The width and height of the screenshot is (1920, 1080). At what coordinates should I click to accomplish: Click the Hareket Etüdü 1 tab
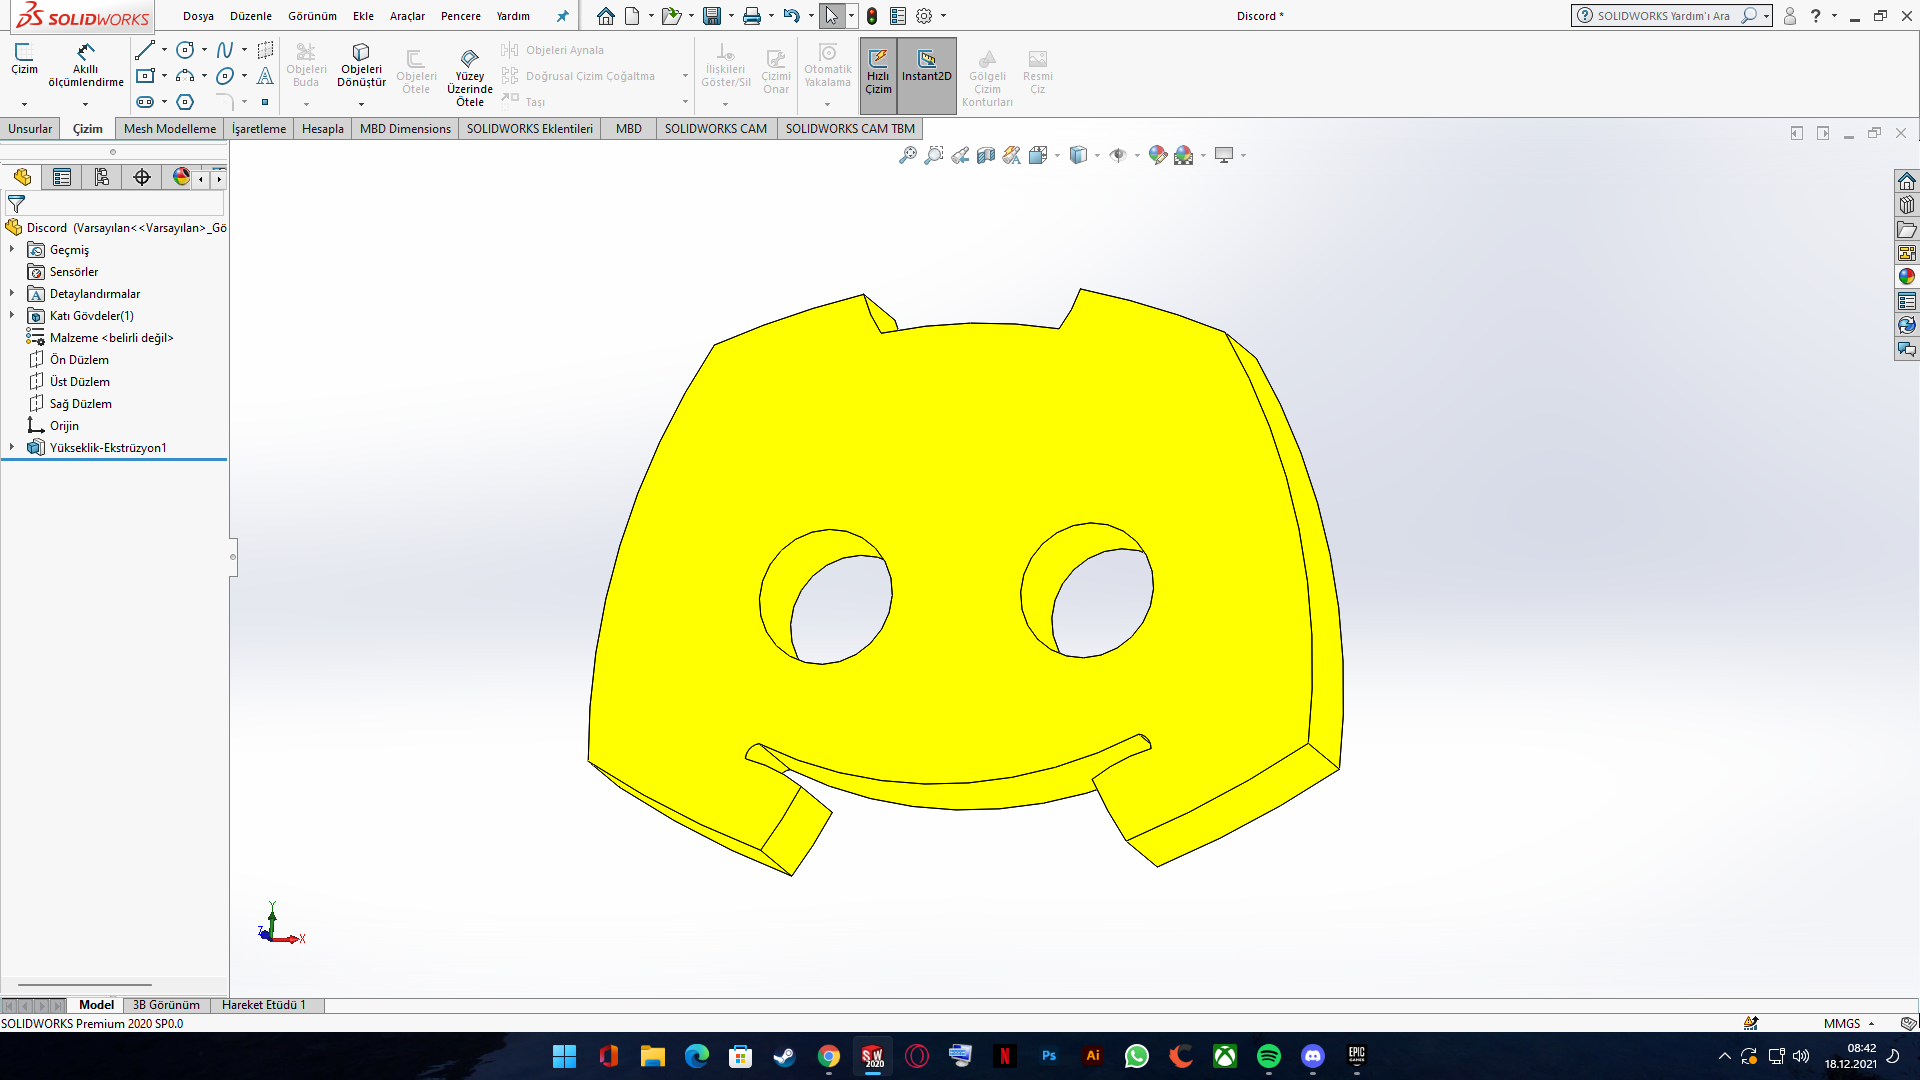[263, 1005]
